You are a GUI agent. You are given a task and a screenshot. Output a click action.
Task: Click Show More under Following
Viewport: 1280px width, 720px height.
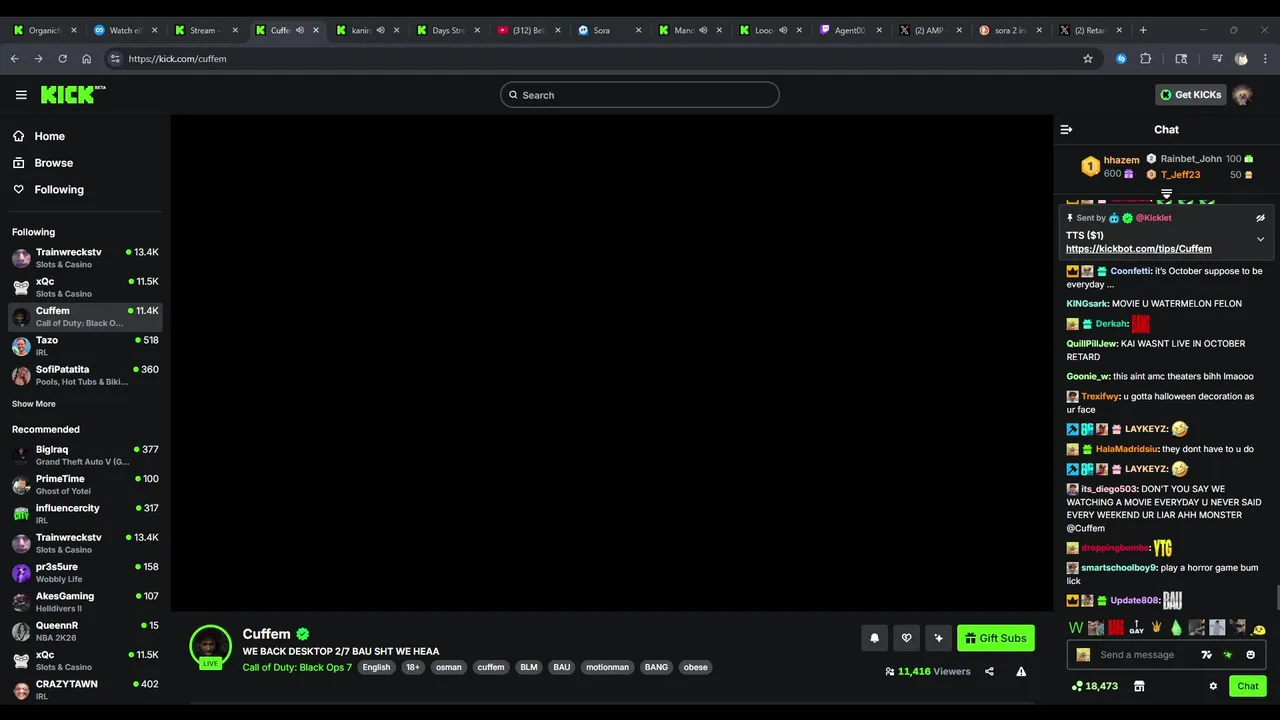click(34, 404)
